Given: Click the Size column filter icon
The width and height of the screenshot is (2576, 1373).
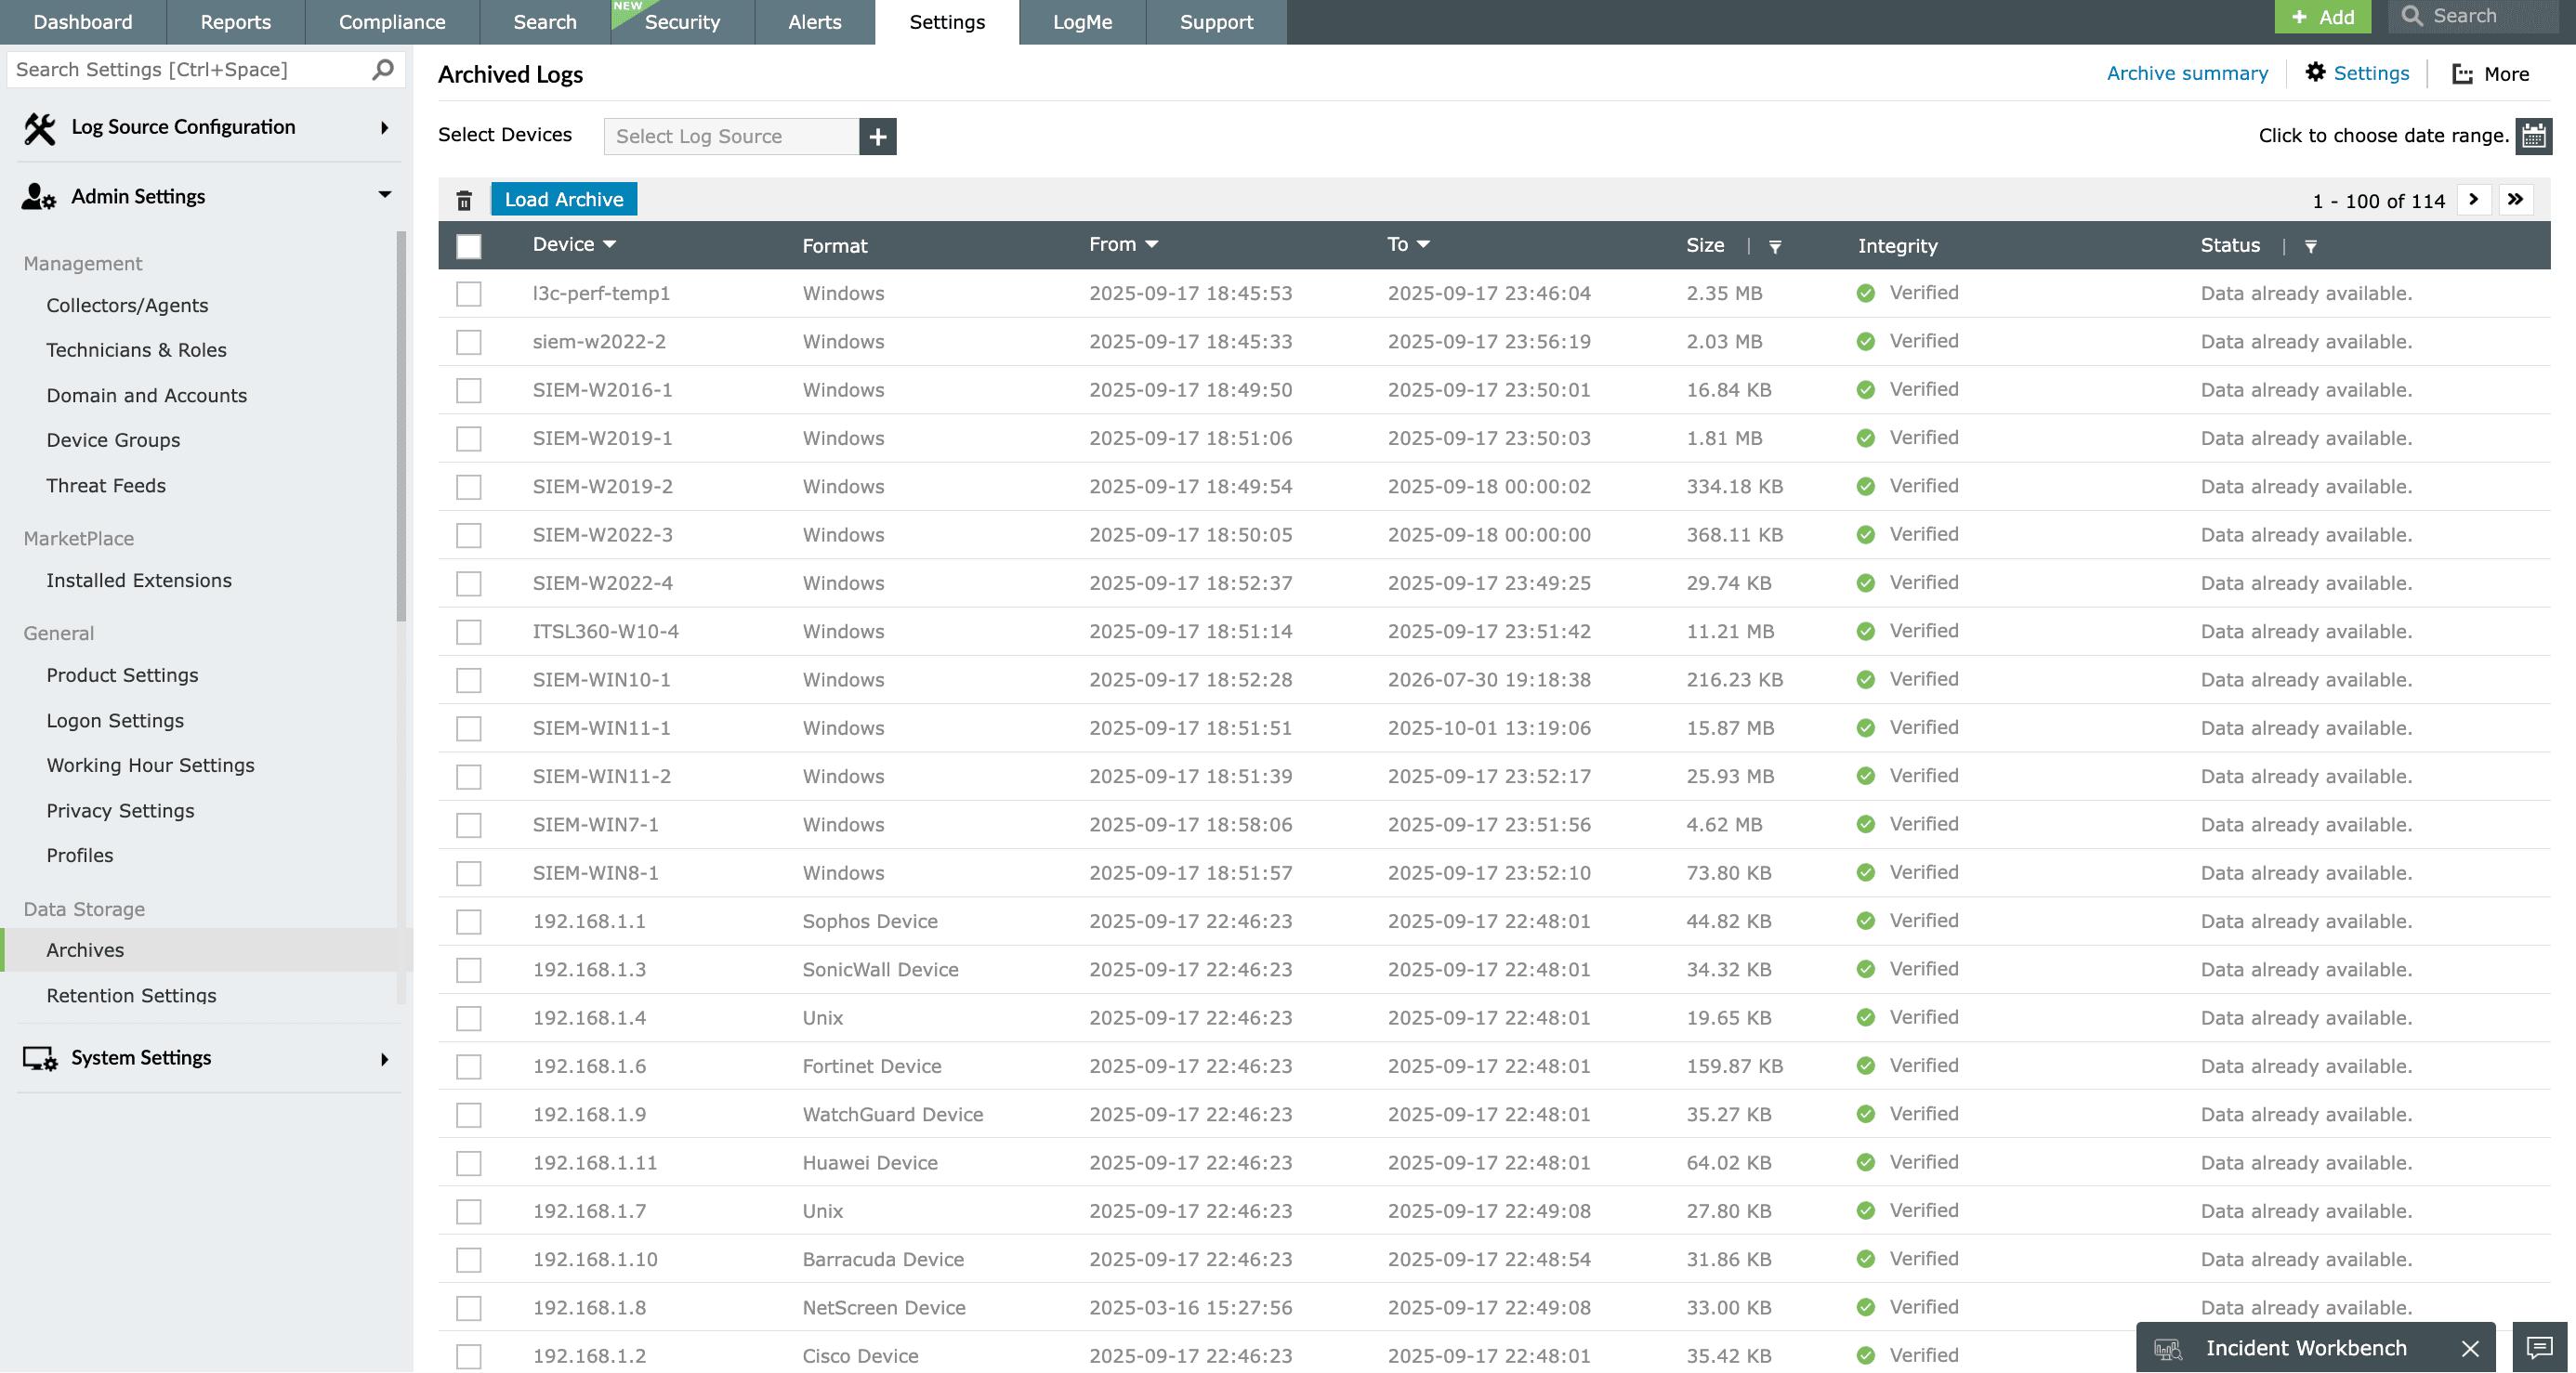Looking at the screenshot, I should [x=1775, y=246].
